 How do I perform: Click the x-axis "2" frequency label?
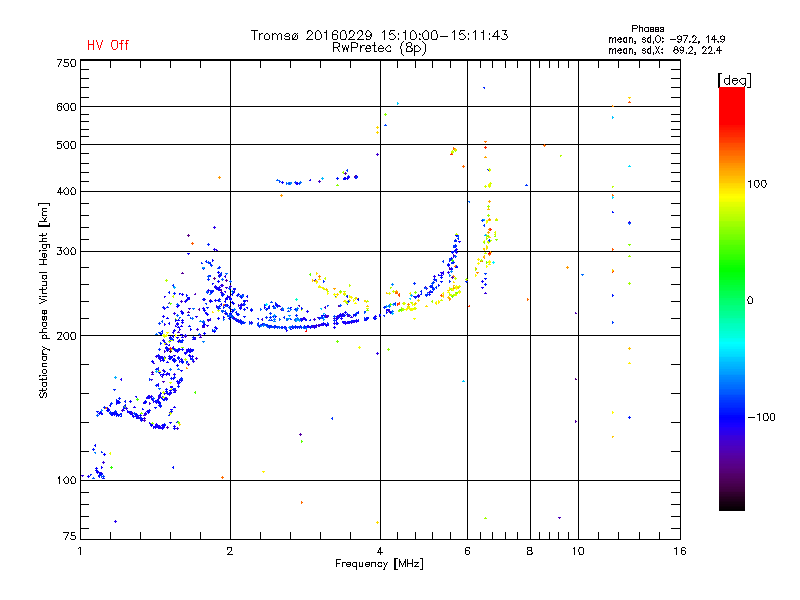(230, 551)
